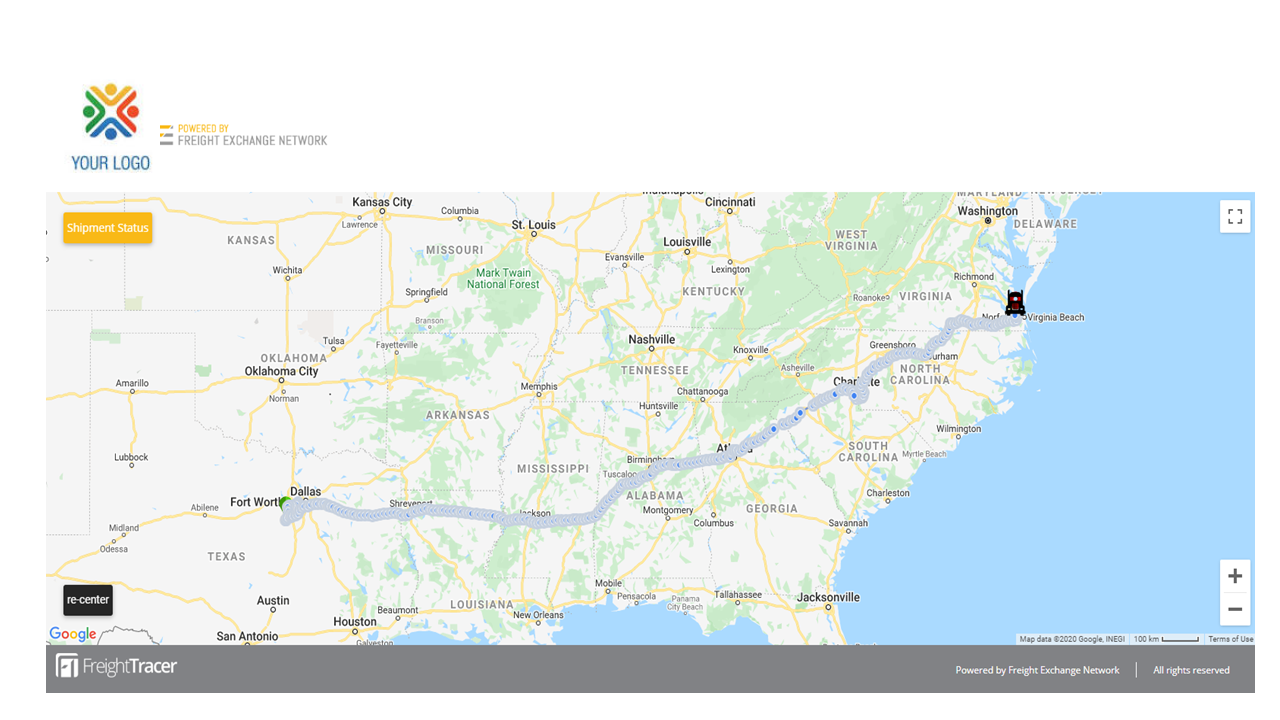Toggle fullscreen map view
Screen dimensions: 1280x720
pyautogui.click(x=1235, y=217)
